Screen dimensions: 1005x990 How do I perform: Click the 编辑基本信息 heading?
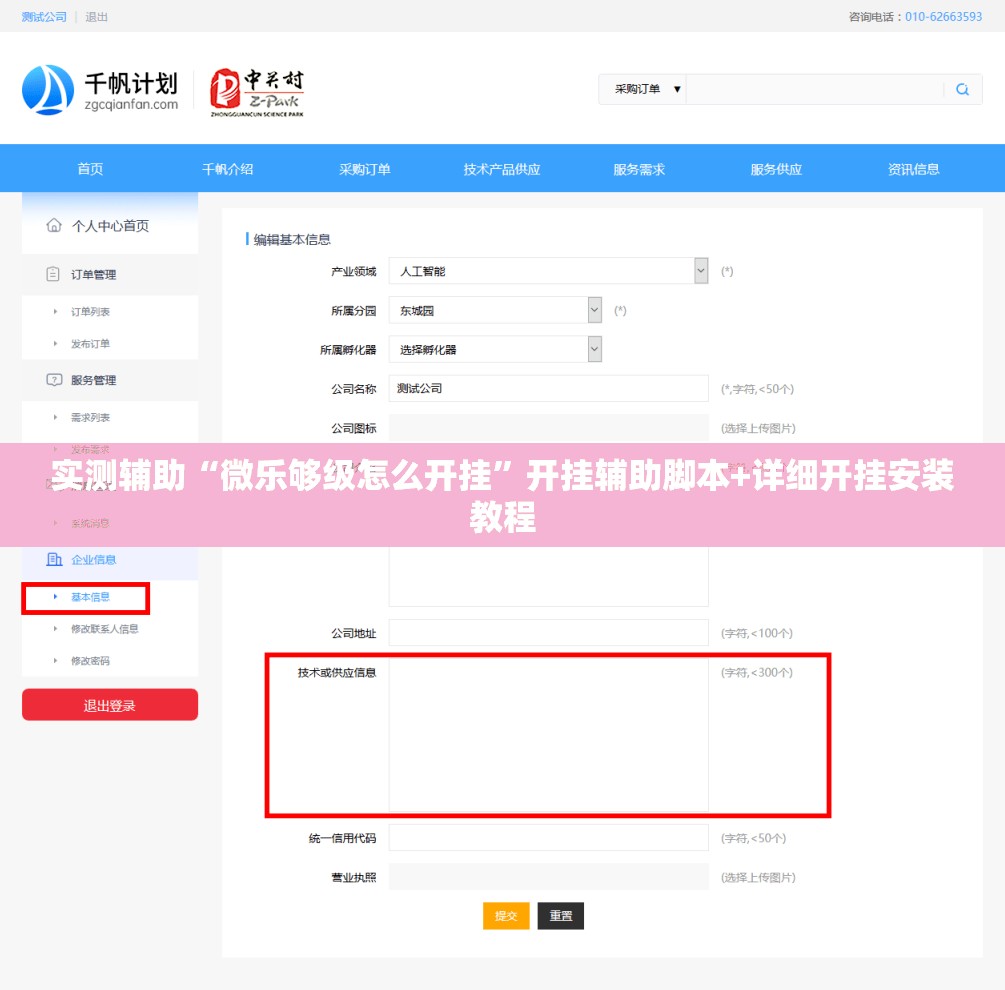tap(292, 239)
